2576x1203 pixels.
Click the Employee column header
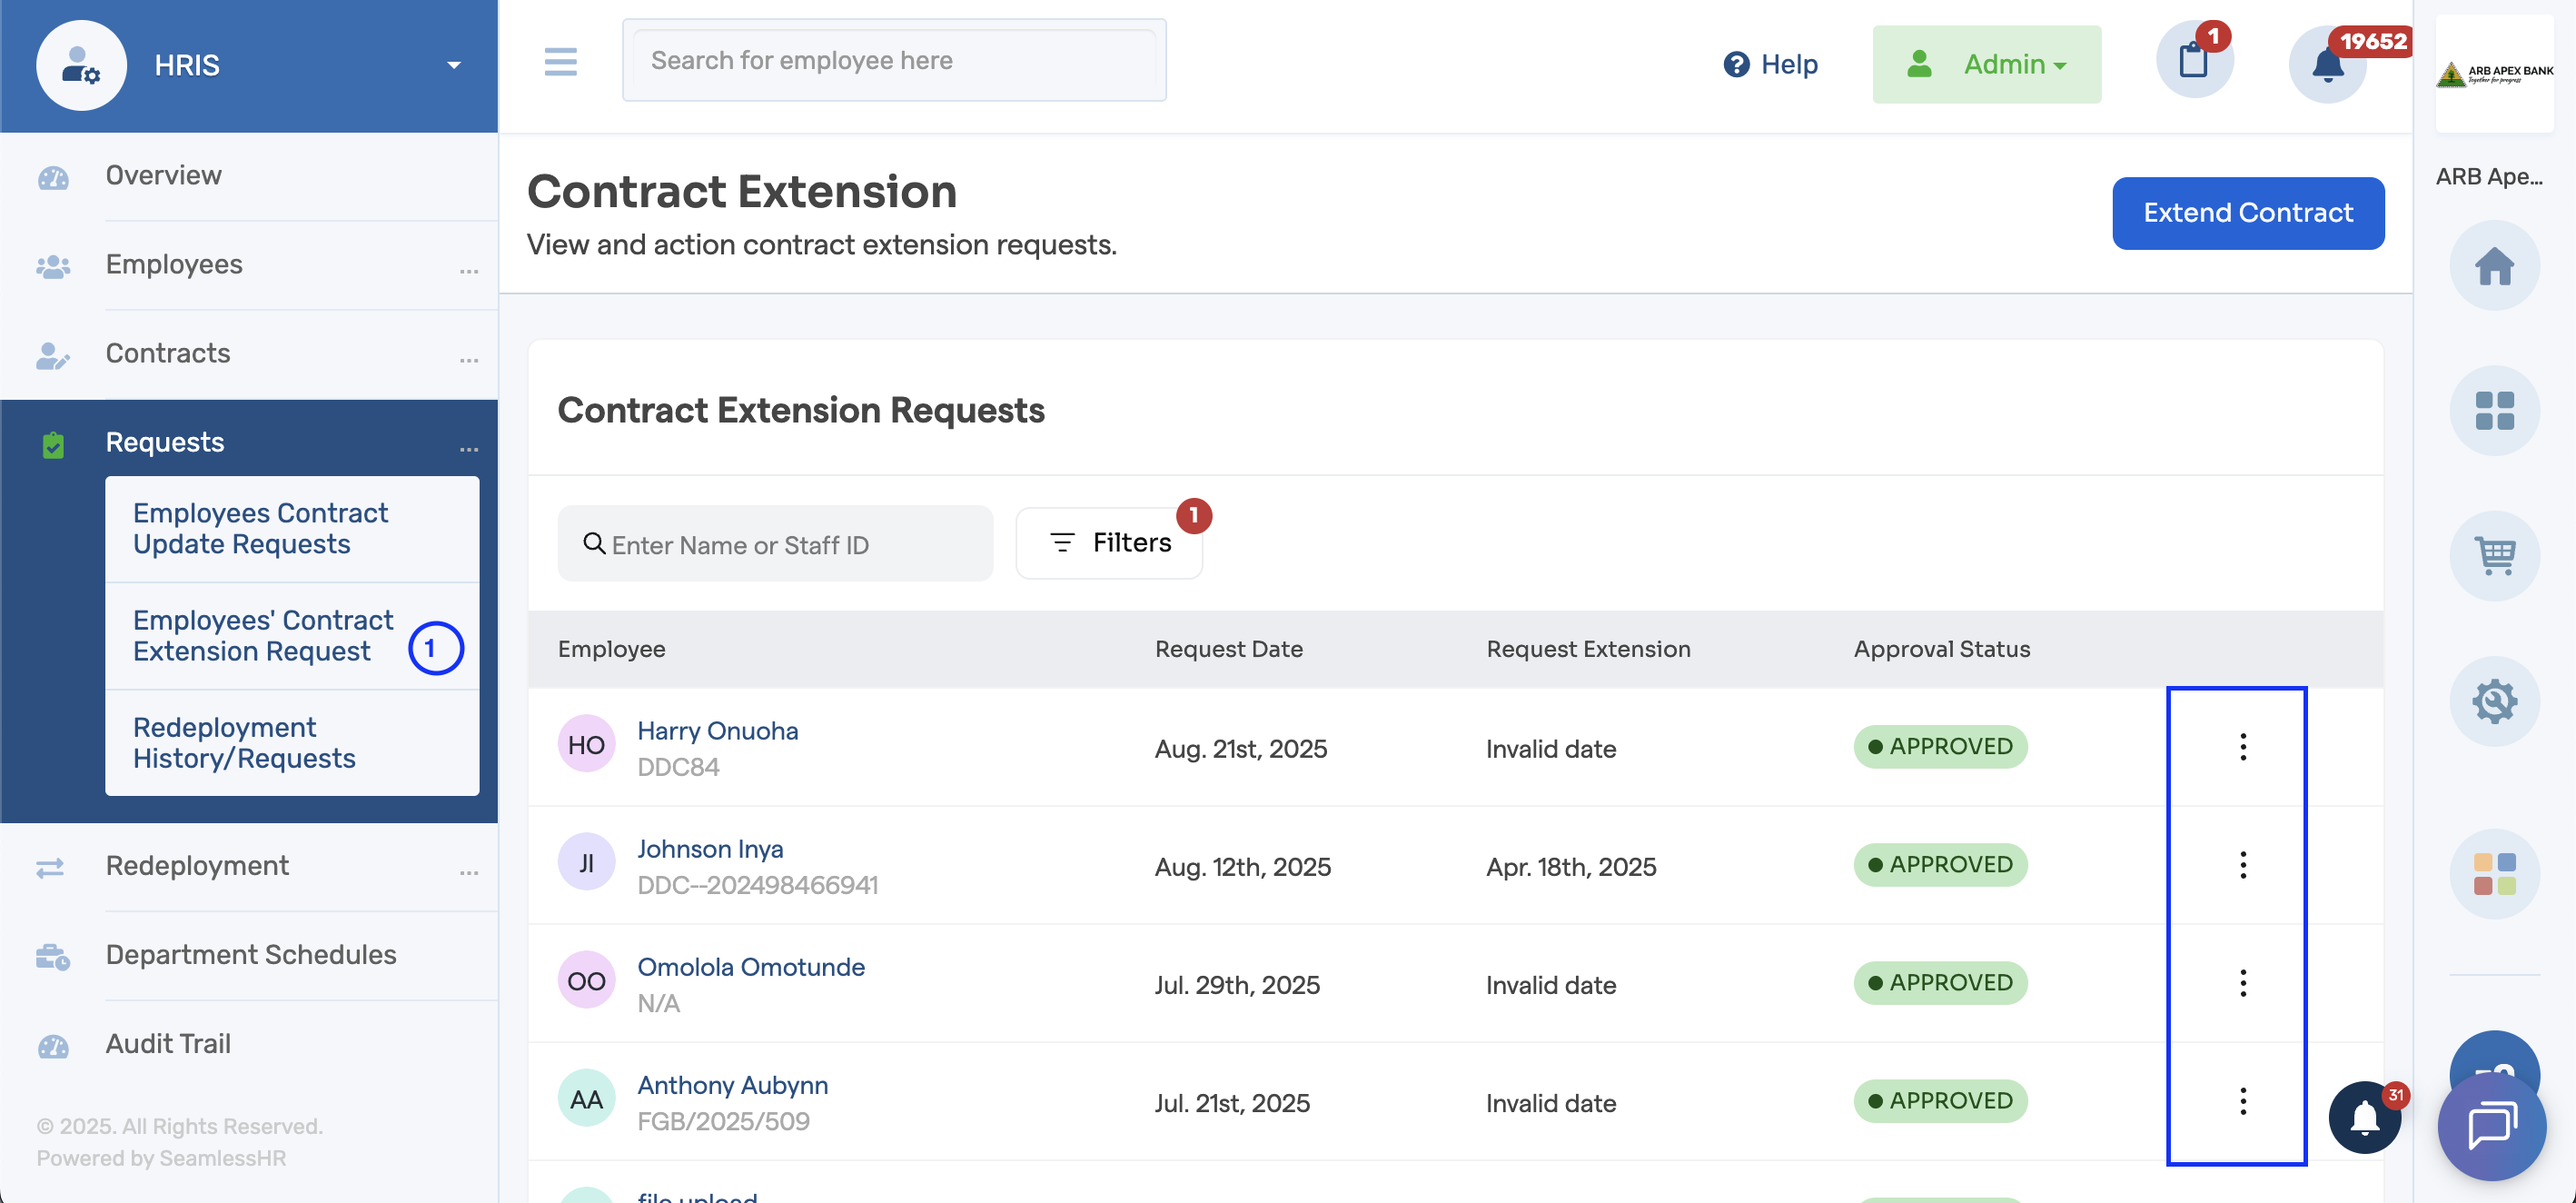(x=611, y=649)
